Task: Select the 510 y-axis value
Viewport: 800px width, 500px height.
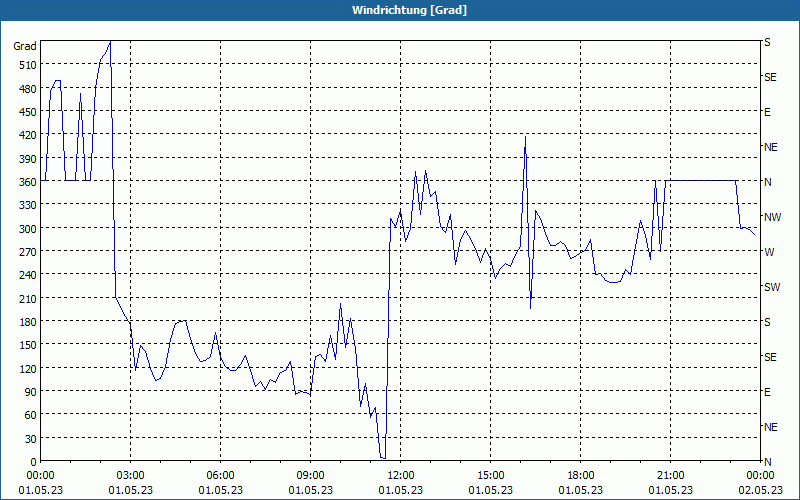Action: click(x=28, y=65)
